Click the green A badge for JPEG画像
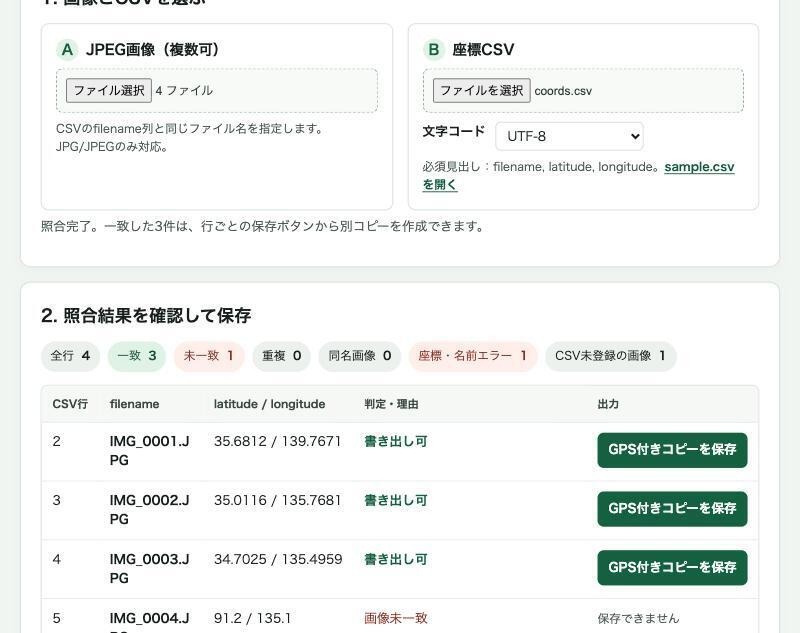Image resolution: width=800 pixels, height=633 pixels. click(x=67, y=50)
